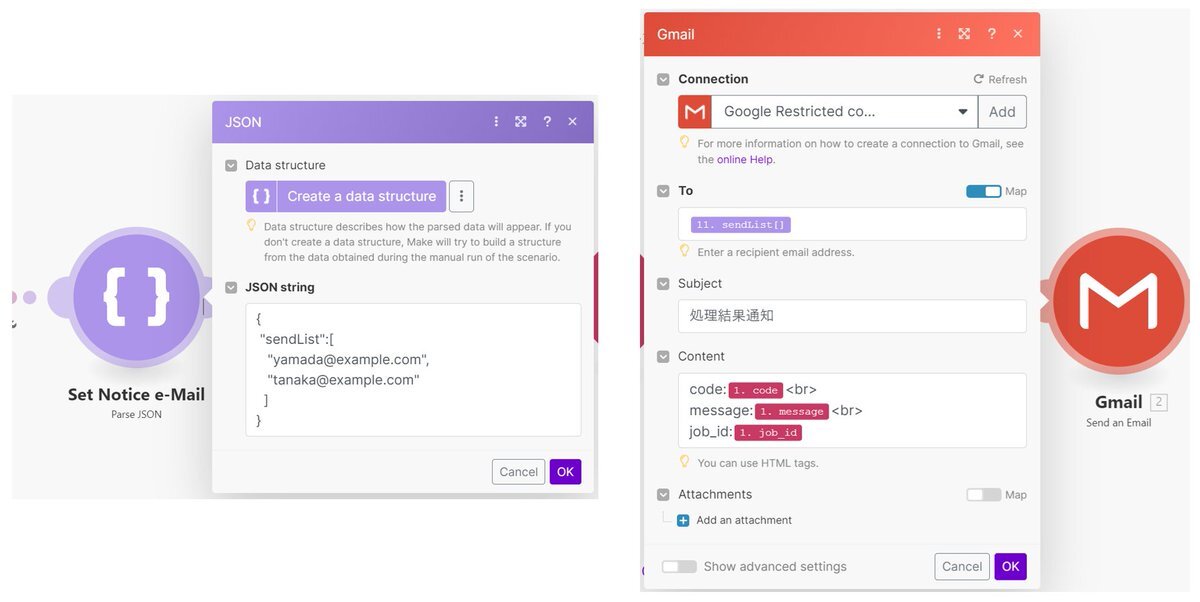Click OK in the Gmail dialog

(1011, 567)
